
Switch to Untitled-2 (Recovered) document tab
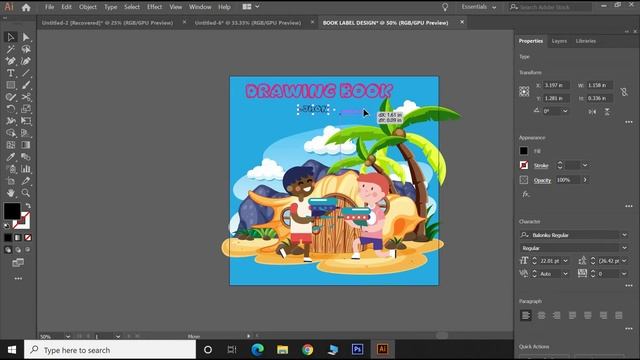click(x=107, y=23)
